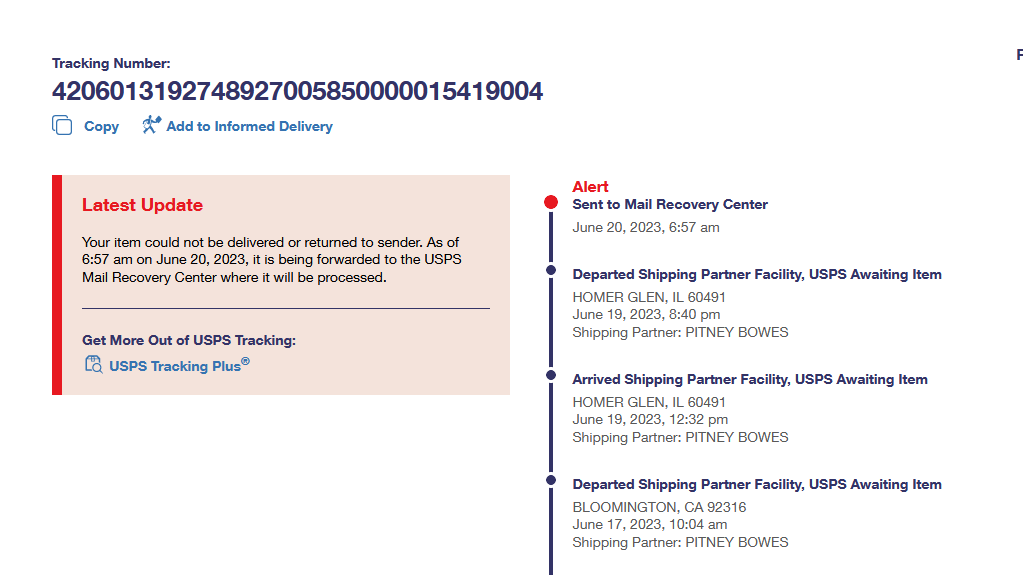Click the undeliverable item message paragraph
1023x575 pixels.
pos(272,260)
